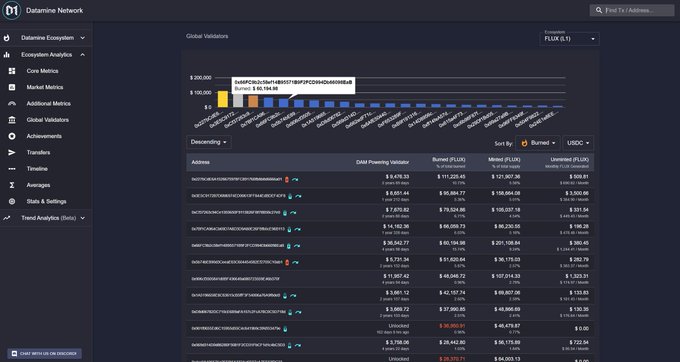Click the lock icon in the $ 7,670.82 row
The image size is (680, 362).
pyautogui.click(x=285, y=213)
